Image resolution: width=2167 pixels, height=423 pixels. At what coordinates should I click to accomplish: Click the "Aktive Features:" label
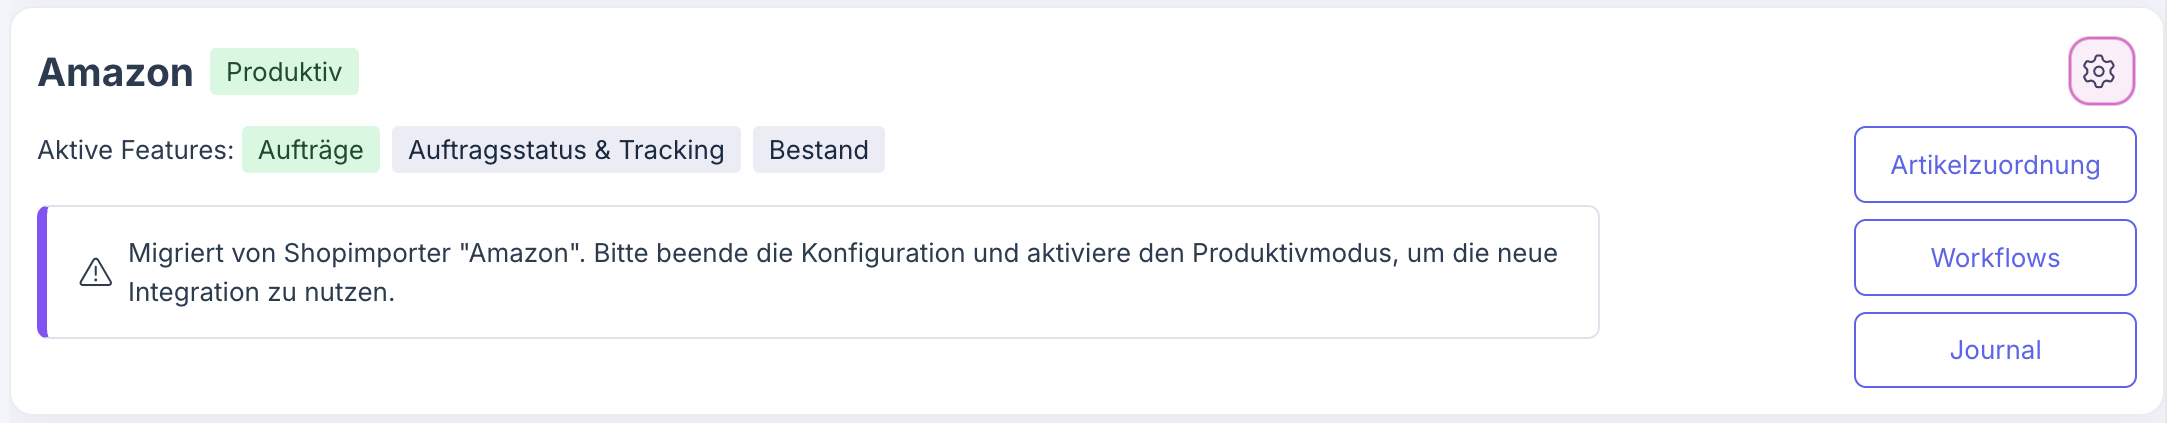point(135,150)
